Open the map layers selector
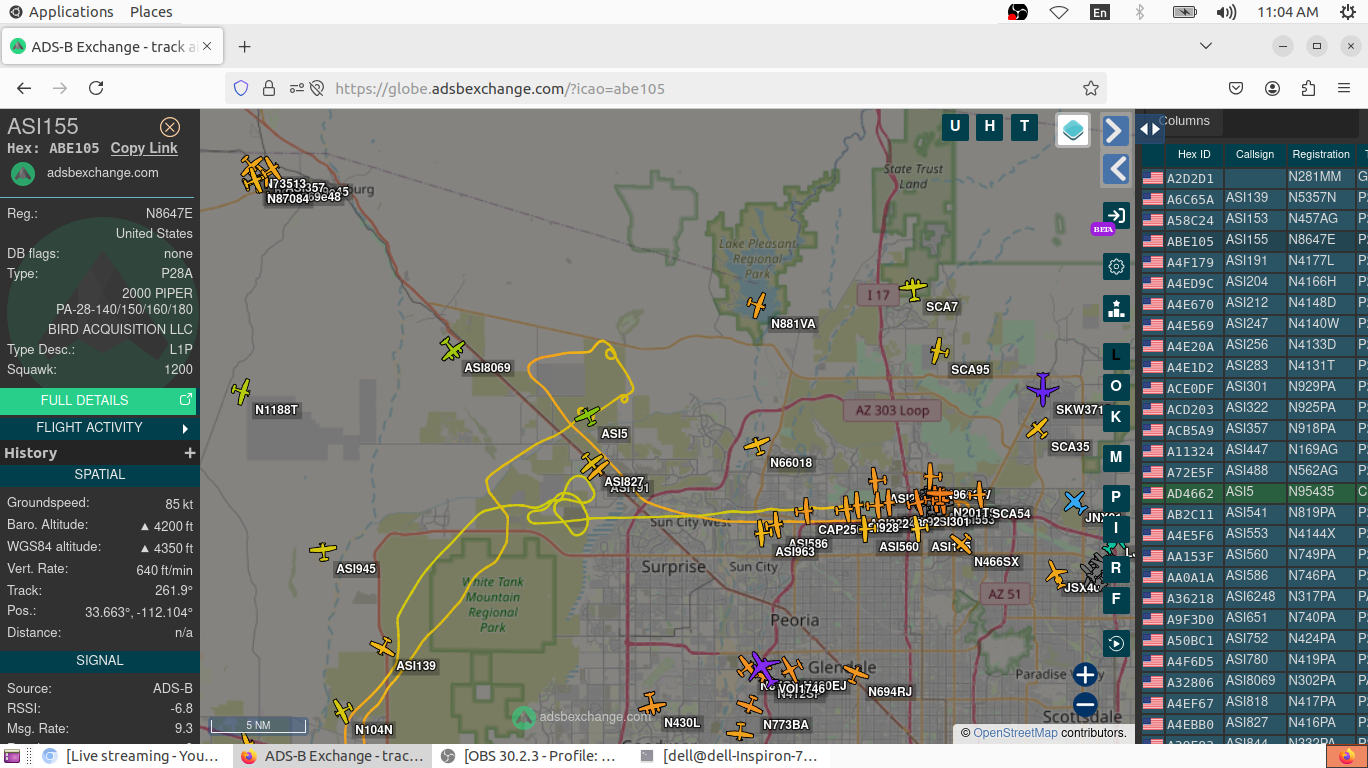 [1073, 130]
